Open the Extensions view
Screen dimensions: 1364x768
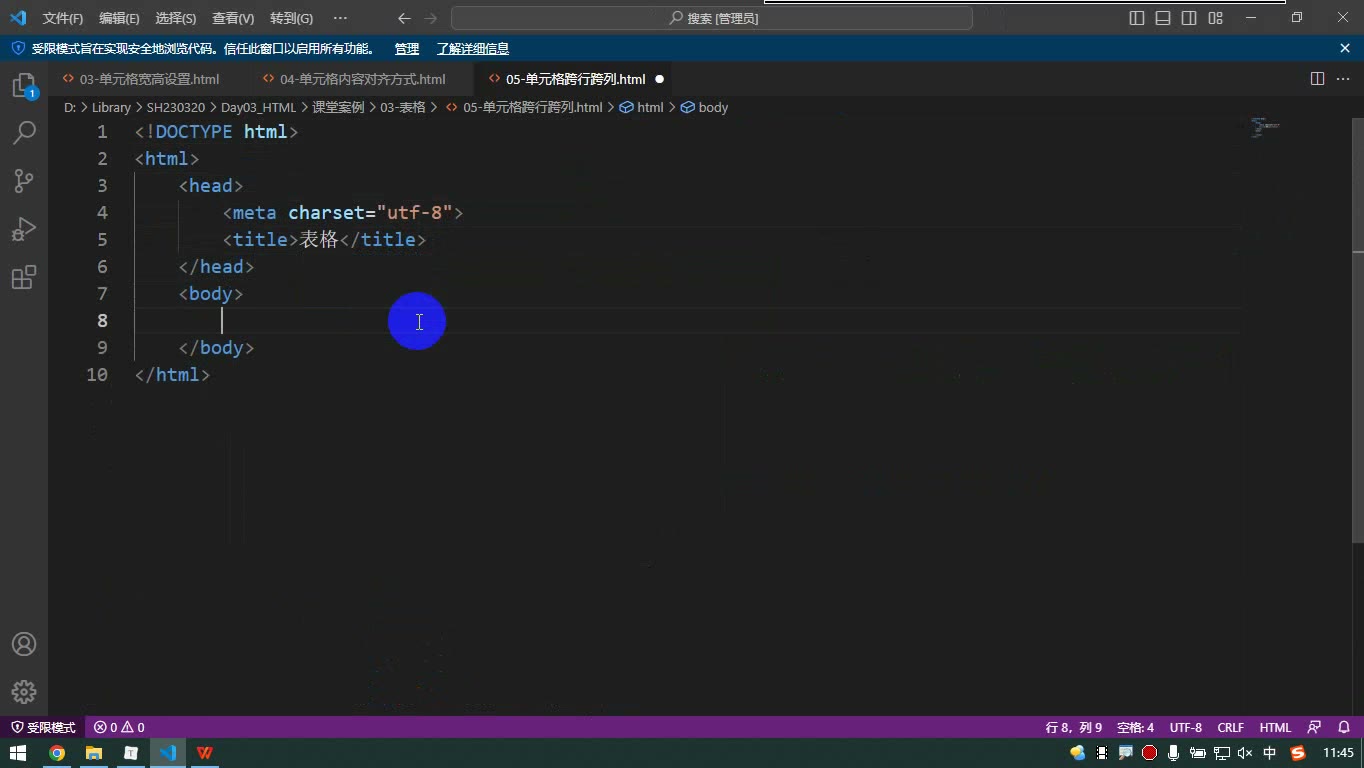pyautogui.click(x=24, y=277)
